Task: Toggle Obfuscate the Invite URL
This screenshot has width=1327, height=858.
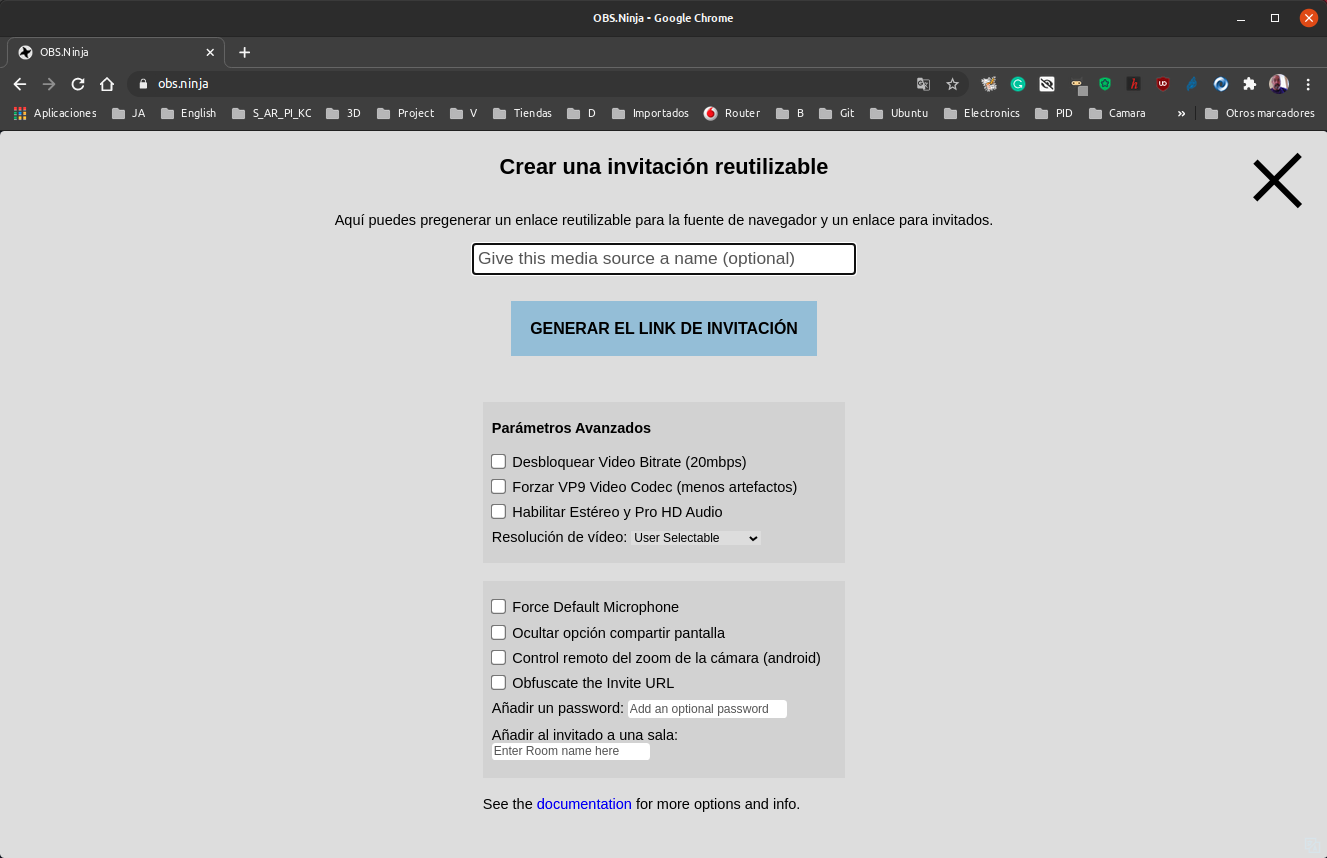Action: [498, 682]
